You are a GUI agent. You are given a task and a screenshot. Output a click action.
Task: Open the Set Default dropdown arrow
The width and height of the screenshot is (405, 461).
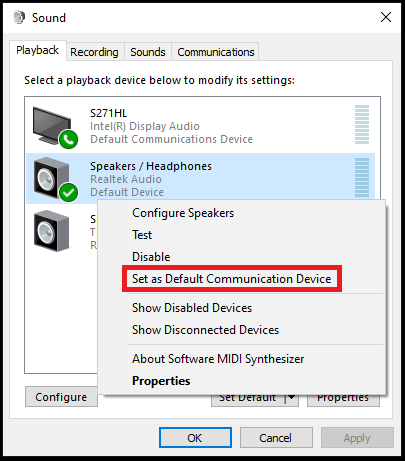[x=292, y=397]
